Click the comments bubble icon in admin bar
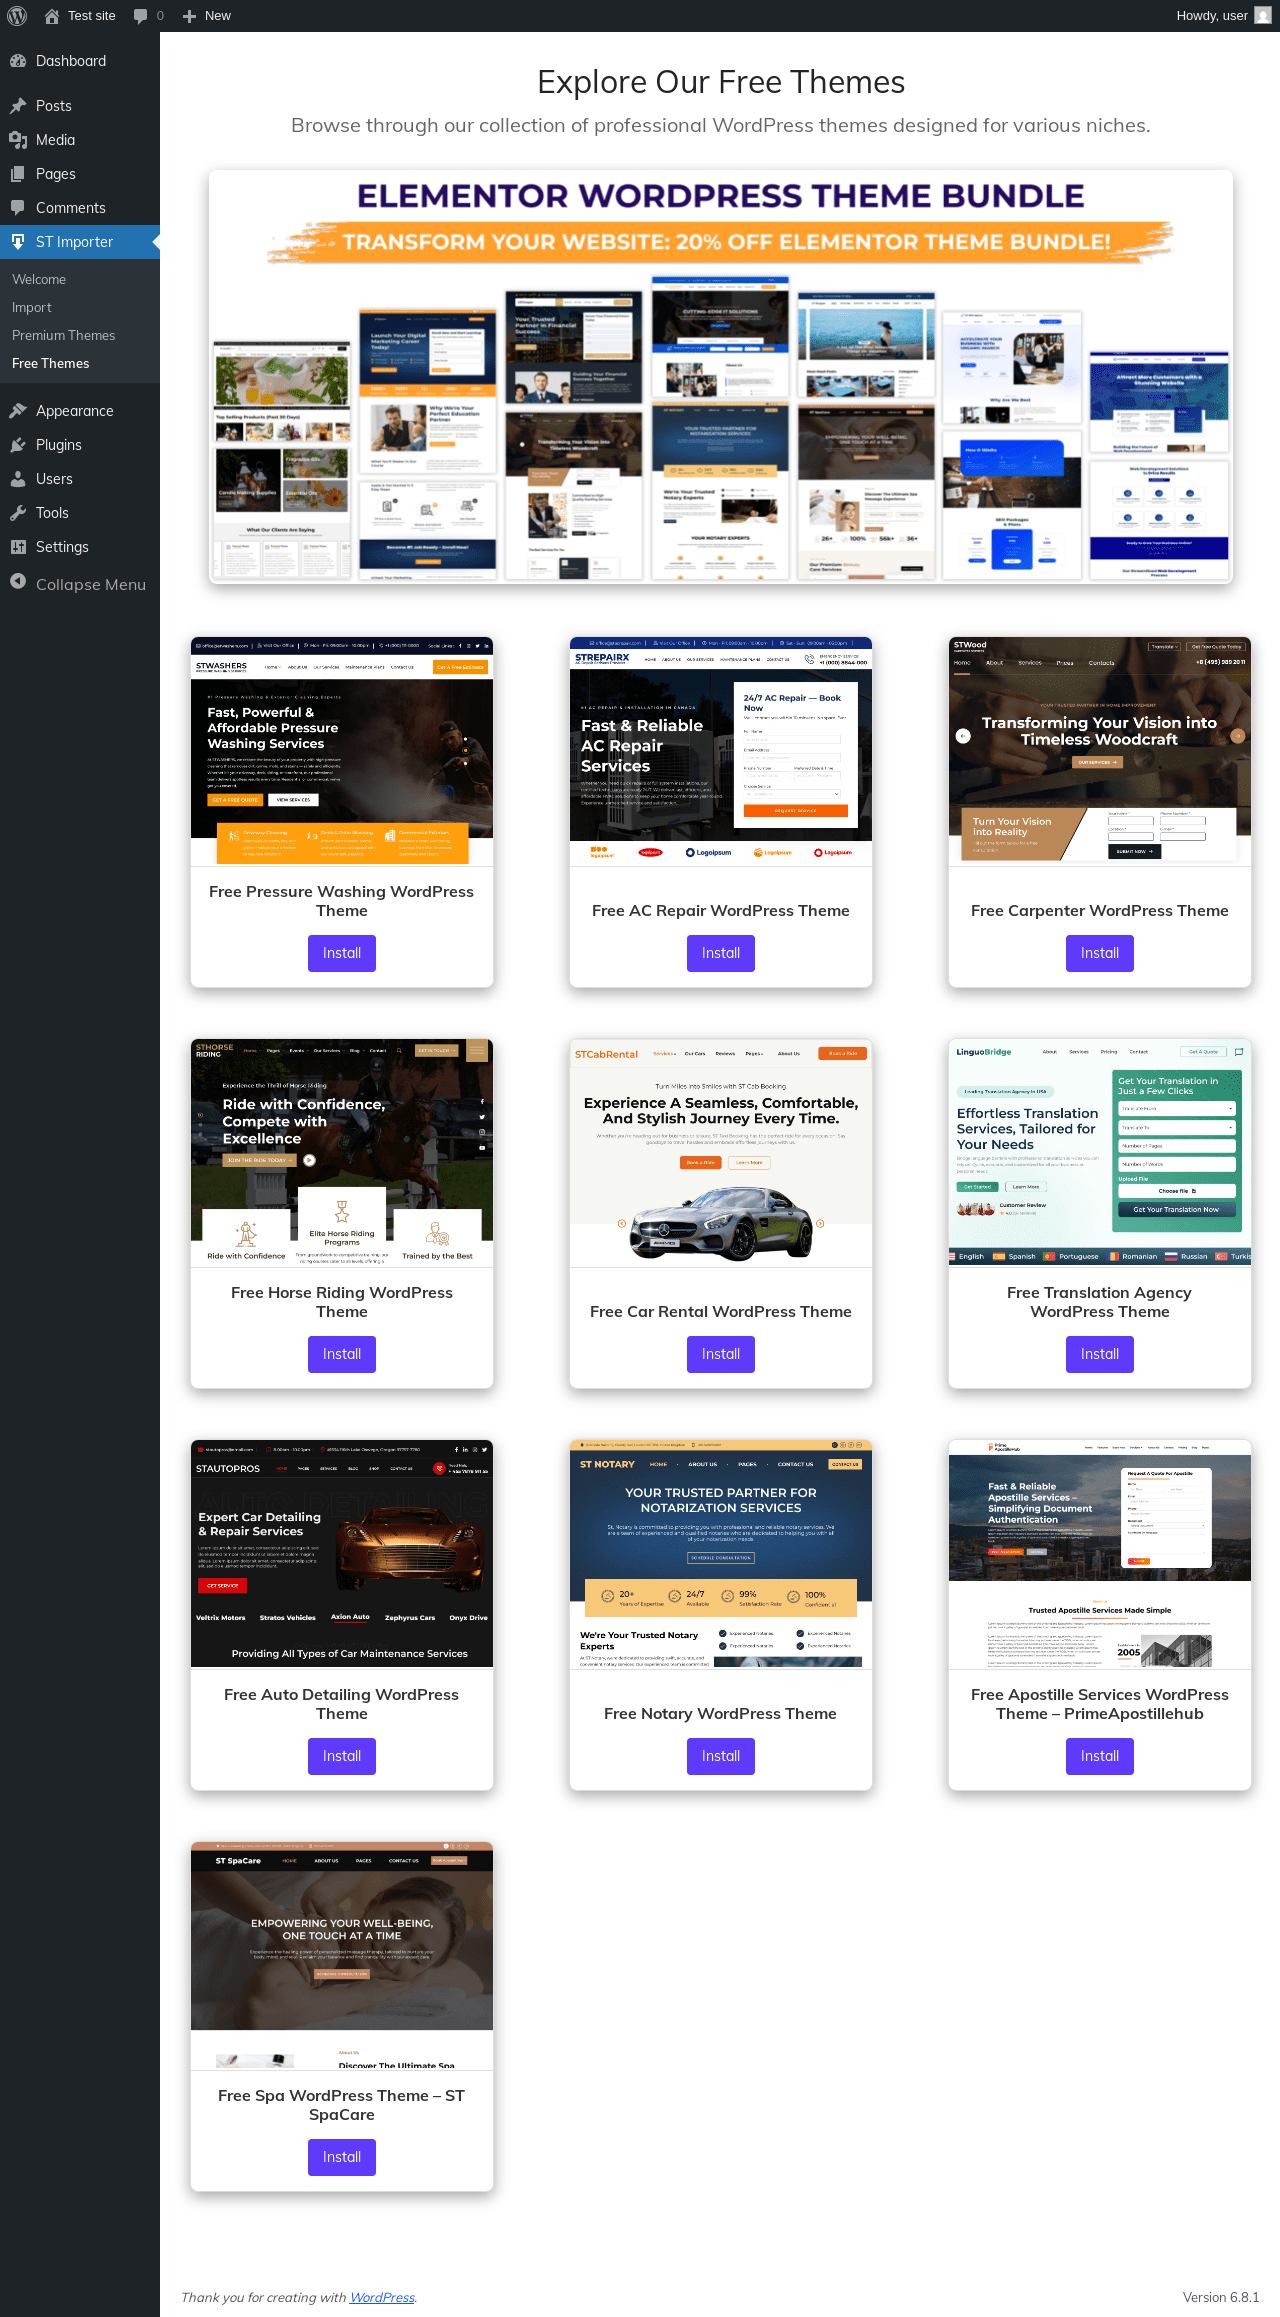 pos(140,16)
